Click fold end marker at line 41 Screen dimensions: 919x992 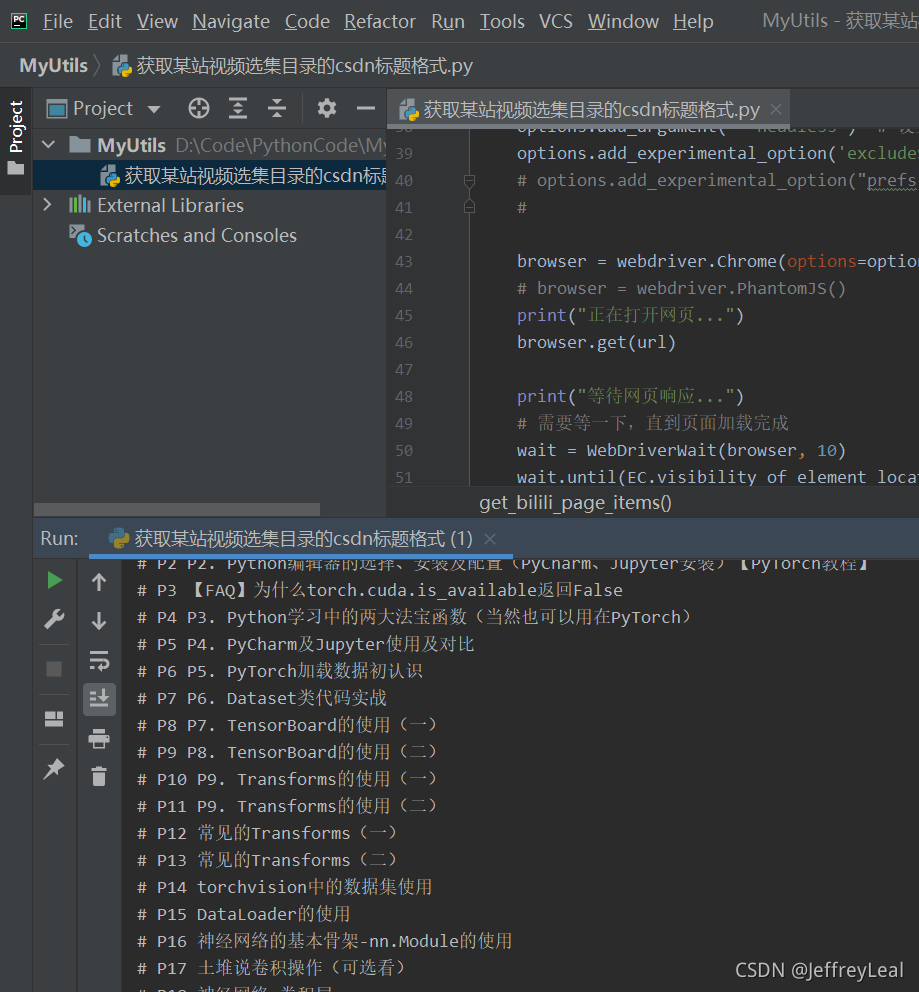coord(469,208)
